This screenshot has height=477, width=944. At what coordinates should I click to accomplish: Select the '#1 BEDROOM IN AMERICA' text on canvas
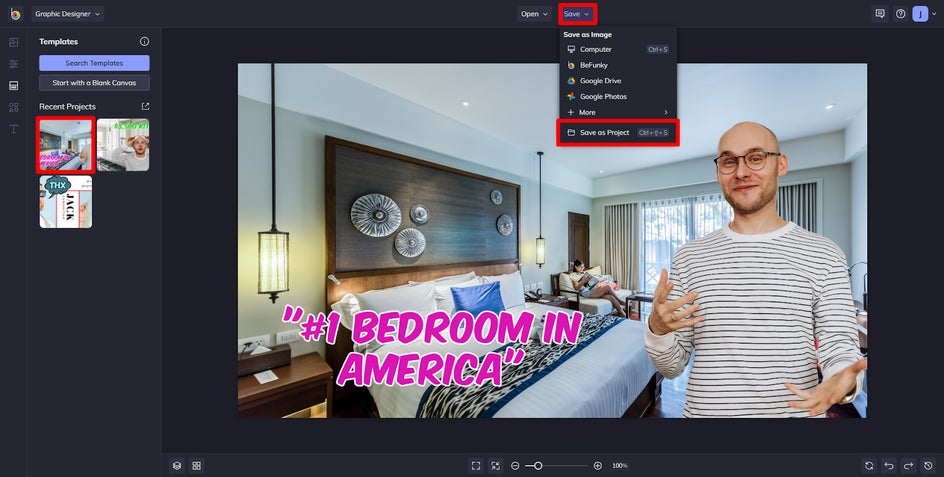click(x=431, y=349)
